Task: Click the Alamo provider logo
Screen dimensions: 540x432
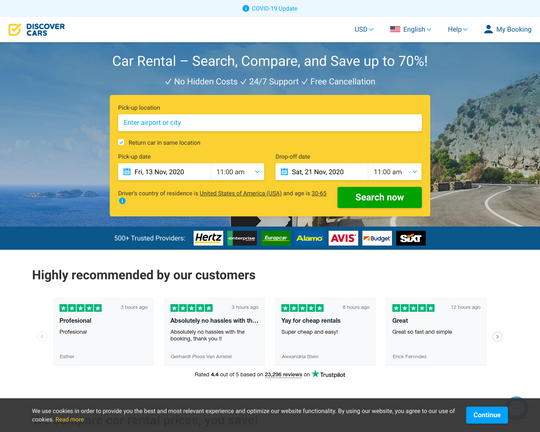Action: [310, 238]
